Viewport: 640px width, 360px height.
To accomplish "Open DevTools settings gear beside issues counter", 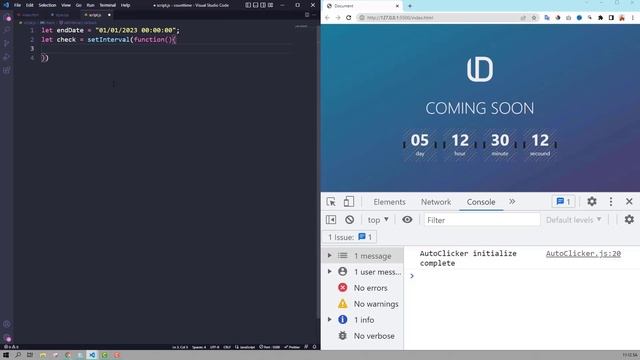I will pos(592,201).
